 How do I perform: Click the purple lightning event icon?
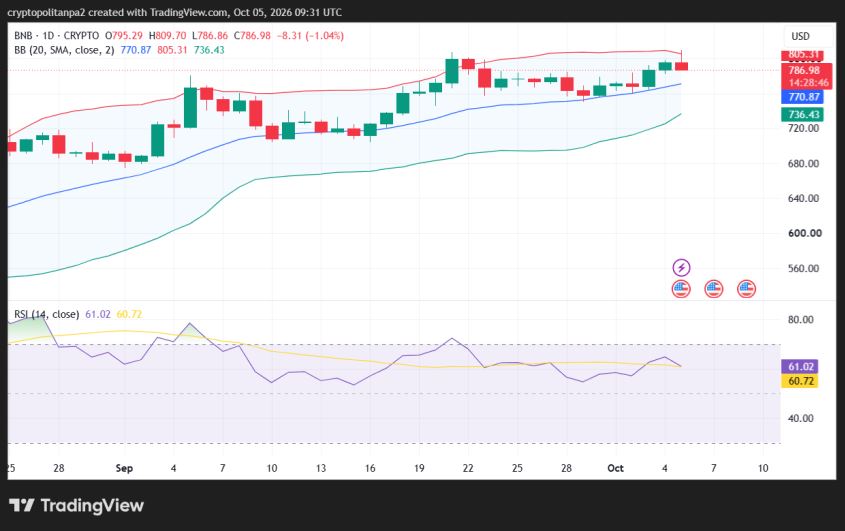point(681,267)
